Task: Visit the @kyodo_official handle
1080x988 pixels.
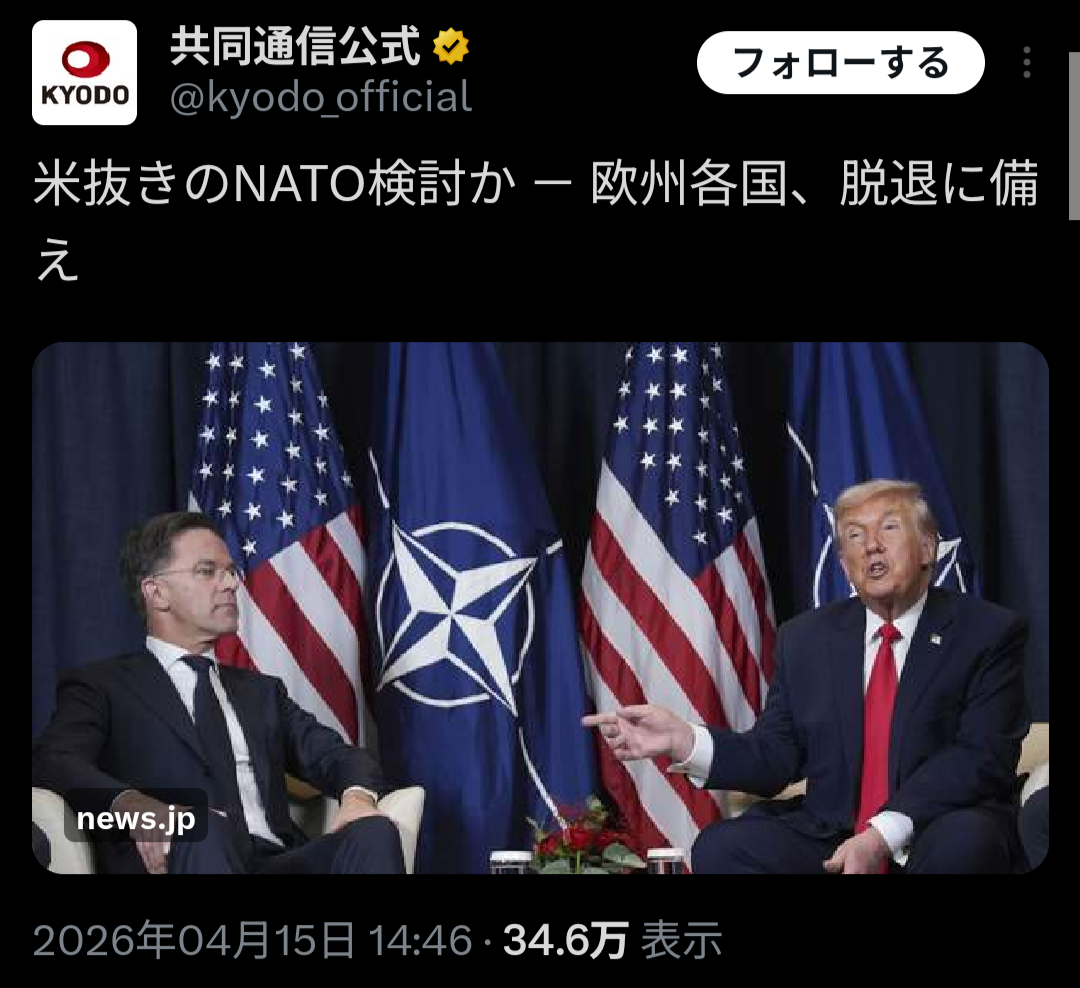Action: pos(321,97)
